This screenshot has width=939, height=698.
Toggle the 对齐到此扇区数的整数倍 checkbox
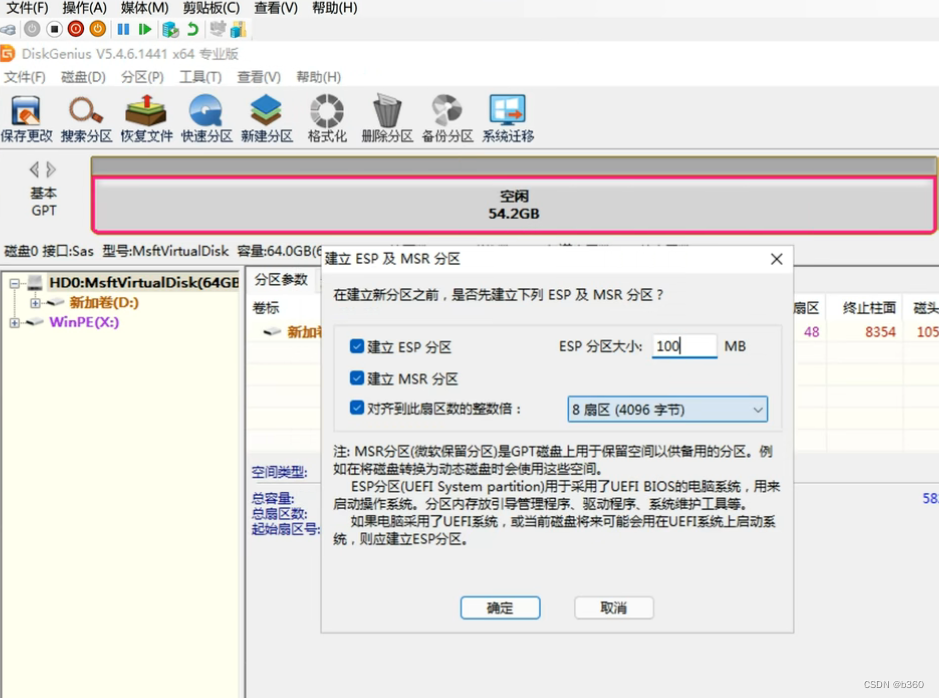coord(357,408)
